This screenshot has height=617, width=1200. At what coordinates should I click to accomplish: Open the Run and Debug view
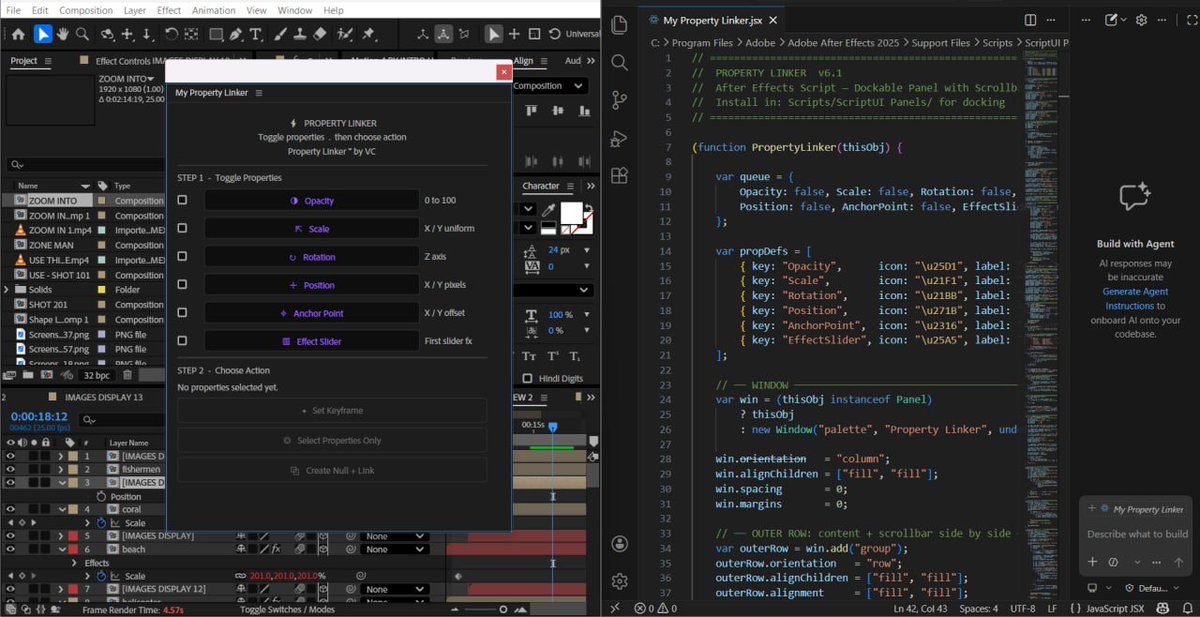(619, 138)
